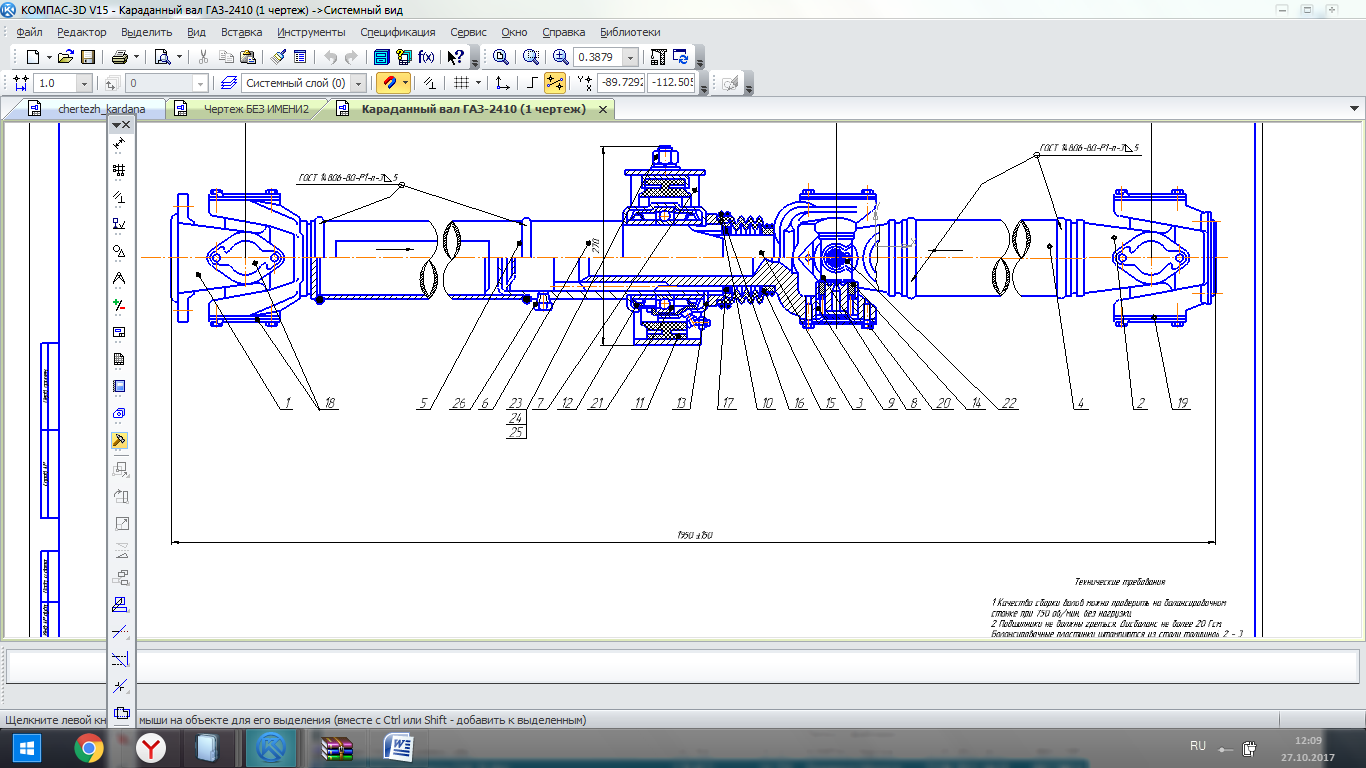Viewport: 1366px width, 768px height.
Task: Switch to Чертеж БЕЗ ИМЕНИ2 tab
Action: 255,108
